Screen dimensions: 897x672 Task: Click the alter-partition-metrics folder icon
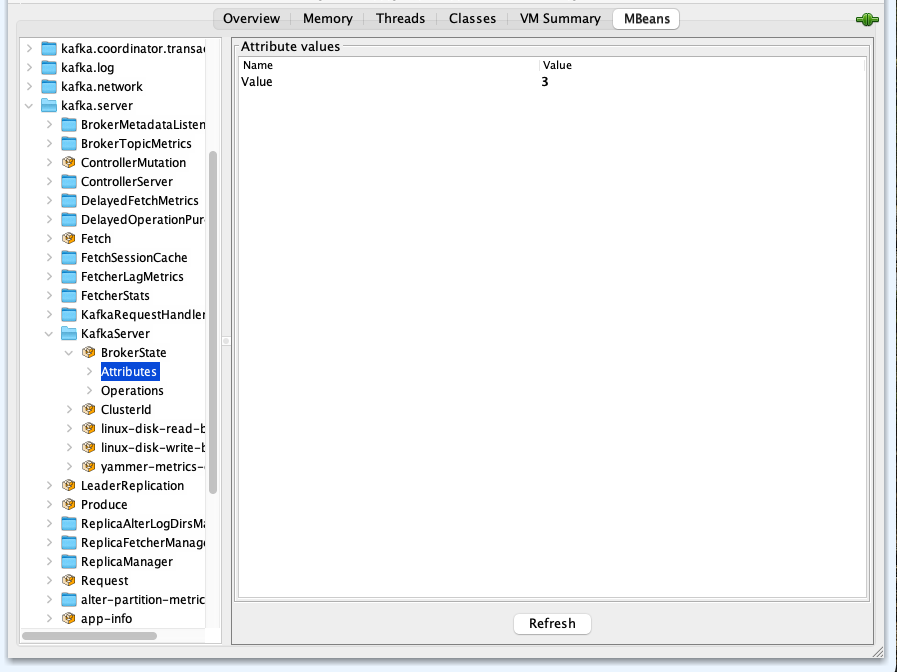[x=69, y=599]
